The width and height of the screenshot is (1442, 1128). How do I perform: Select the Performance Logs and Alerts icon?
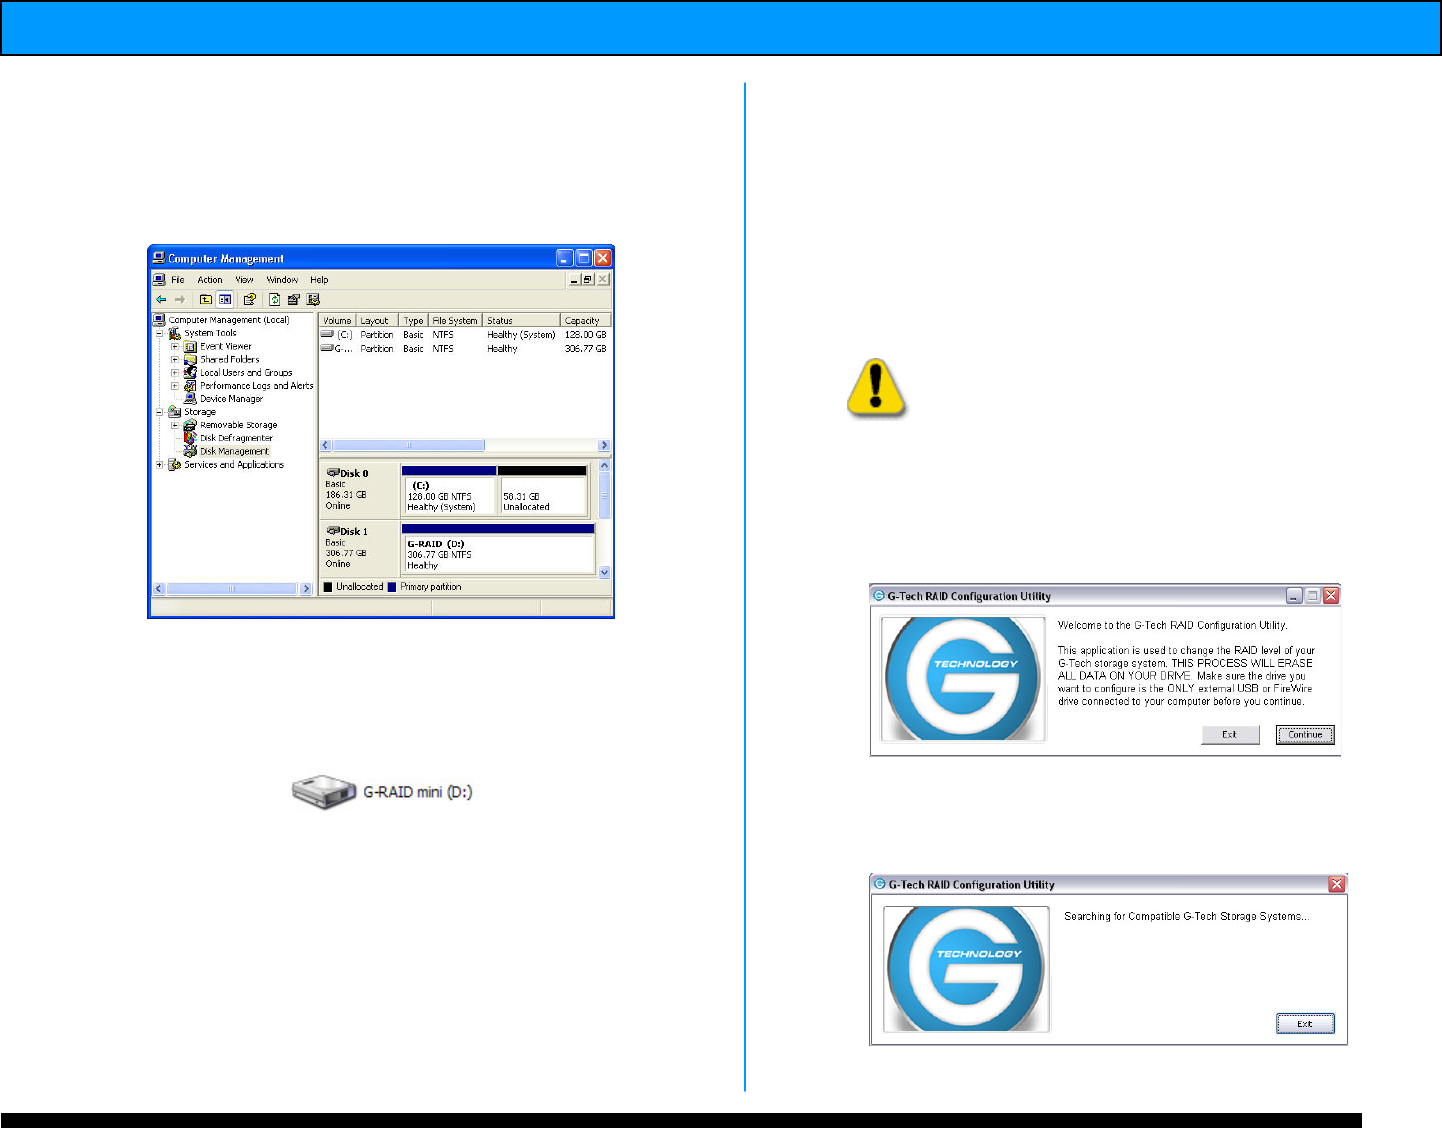click(190, 385)
